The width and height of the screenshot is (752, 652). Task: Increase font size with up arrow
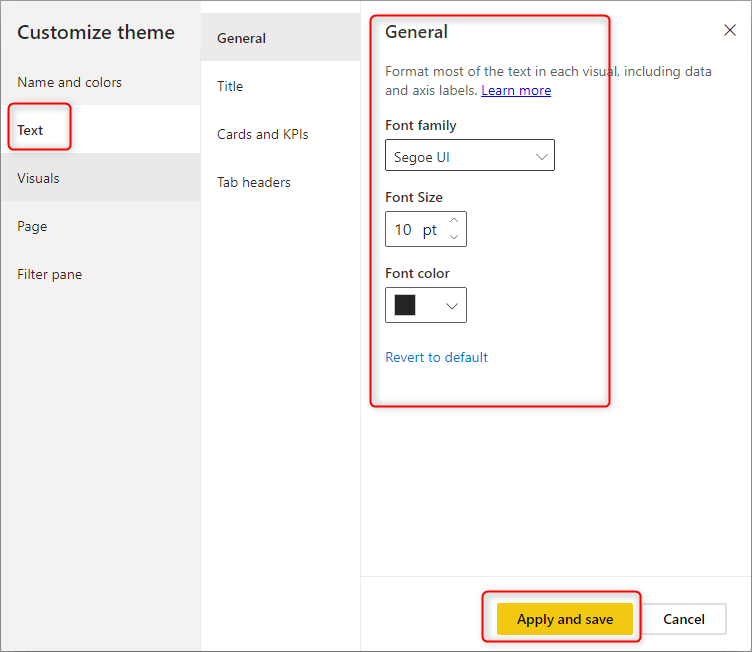coord(454,220)
